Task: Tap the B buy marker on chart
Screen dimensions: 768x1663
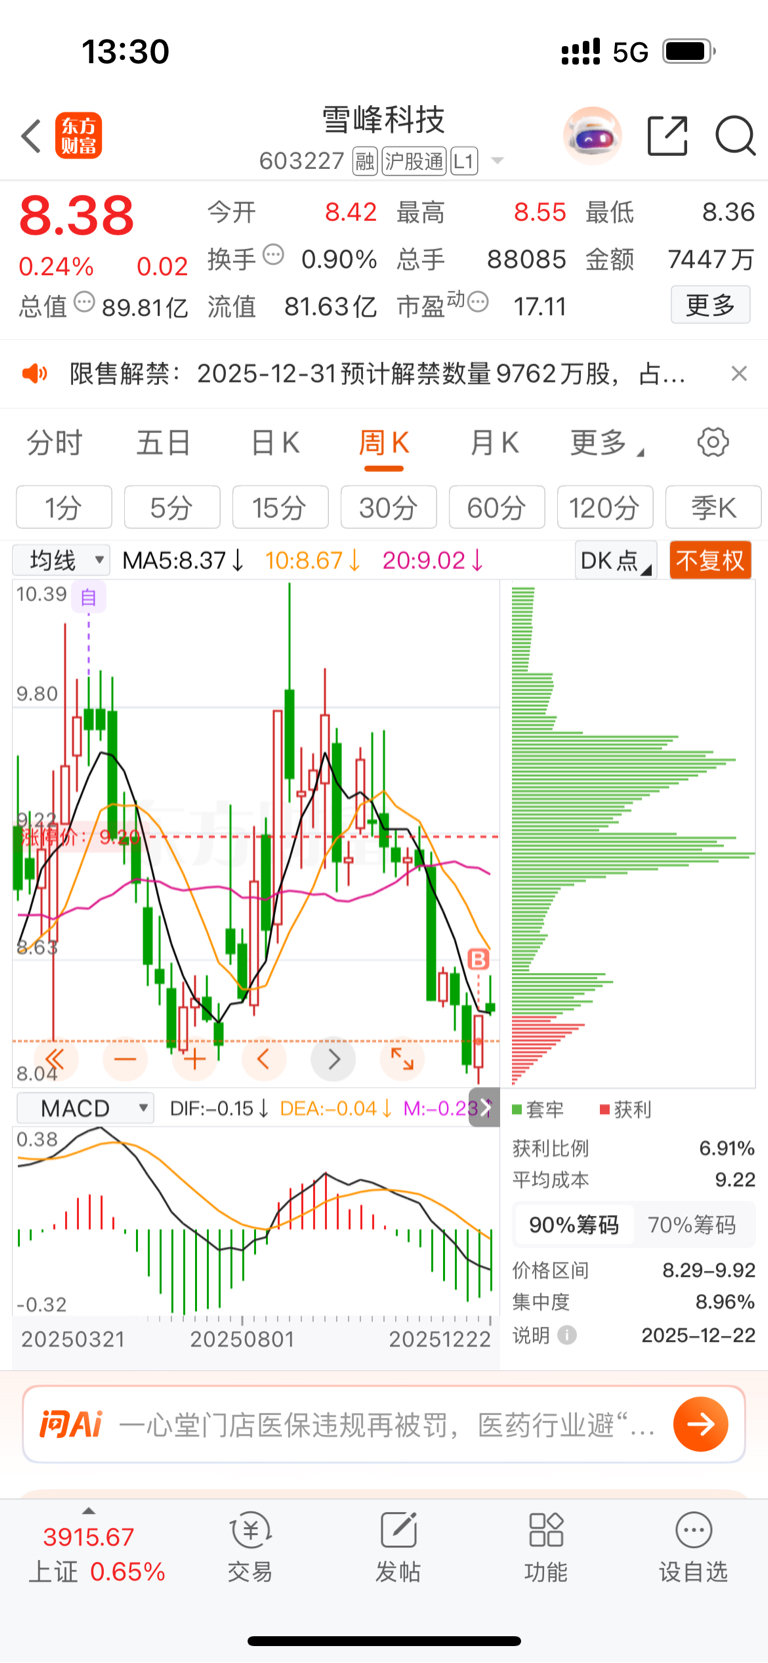Action: click(478, 960)
